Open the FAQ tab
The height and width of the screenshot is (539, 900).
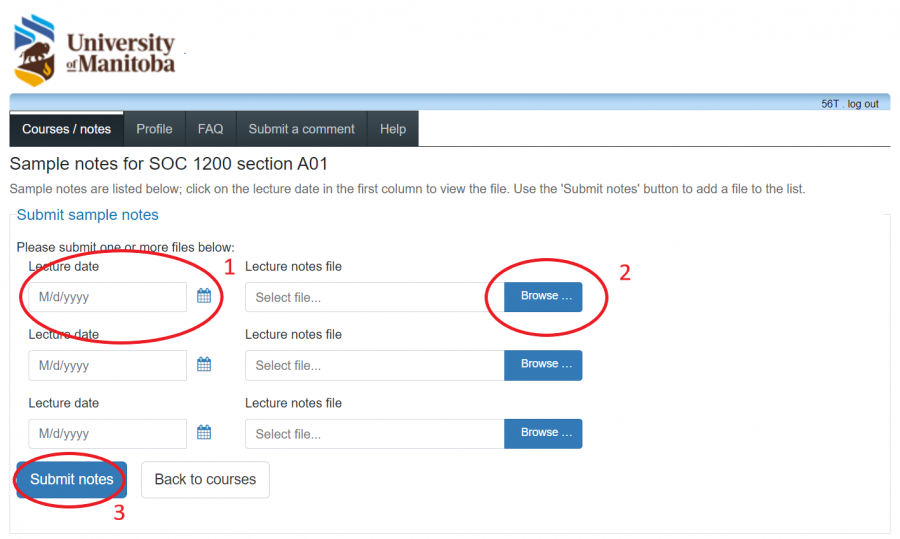click(210, 129)
